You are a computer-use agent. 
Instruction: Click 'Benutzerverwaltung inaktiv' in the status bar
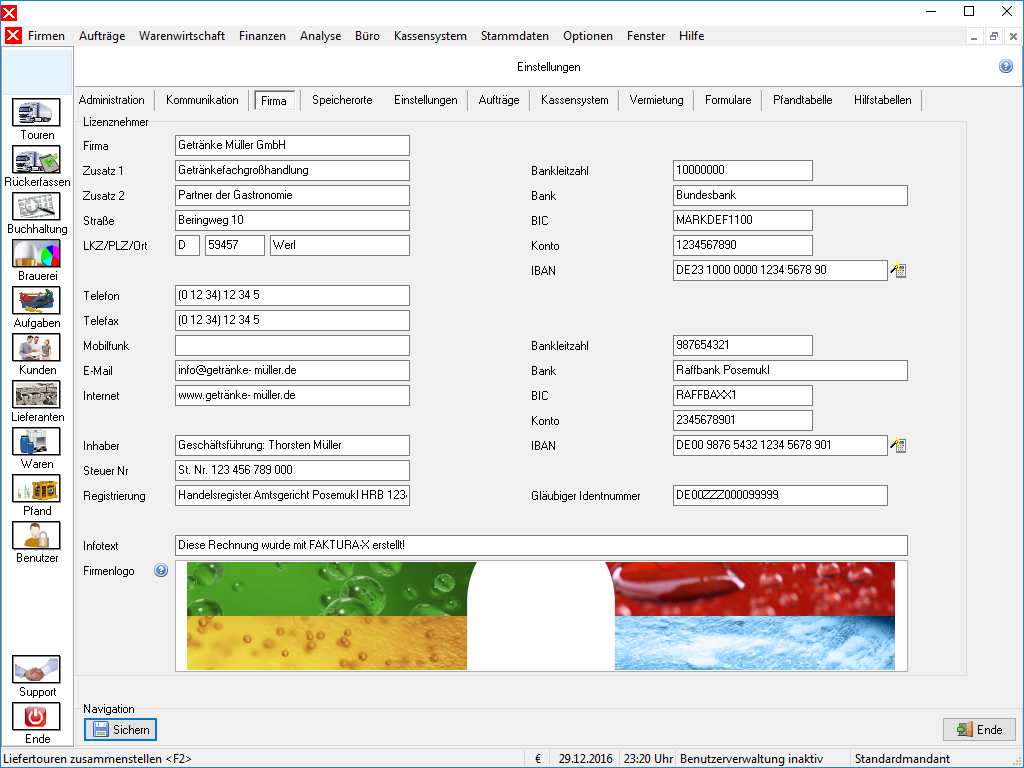click(x=751, y=759)
